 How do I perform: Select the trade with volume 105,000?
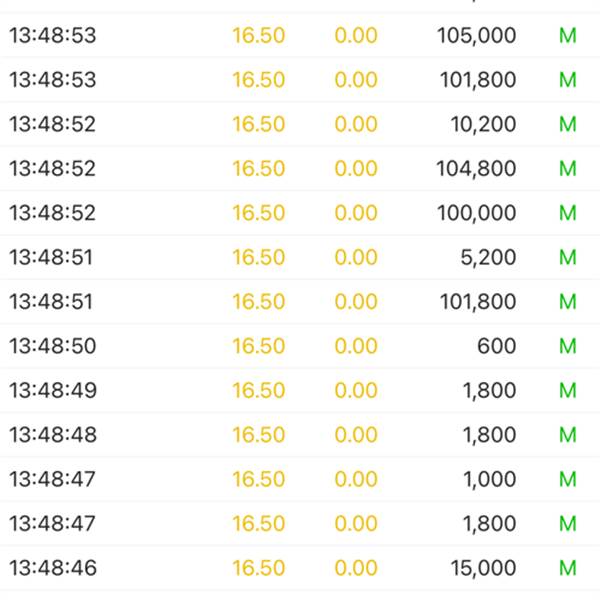coord(476,36)
